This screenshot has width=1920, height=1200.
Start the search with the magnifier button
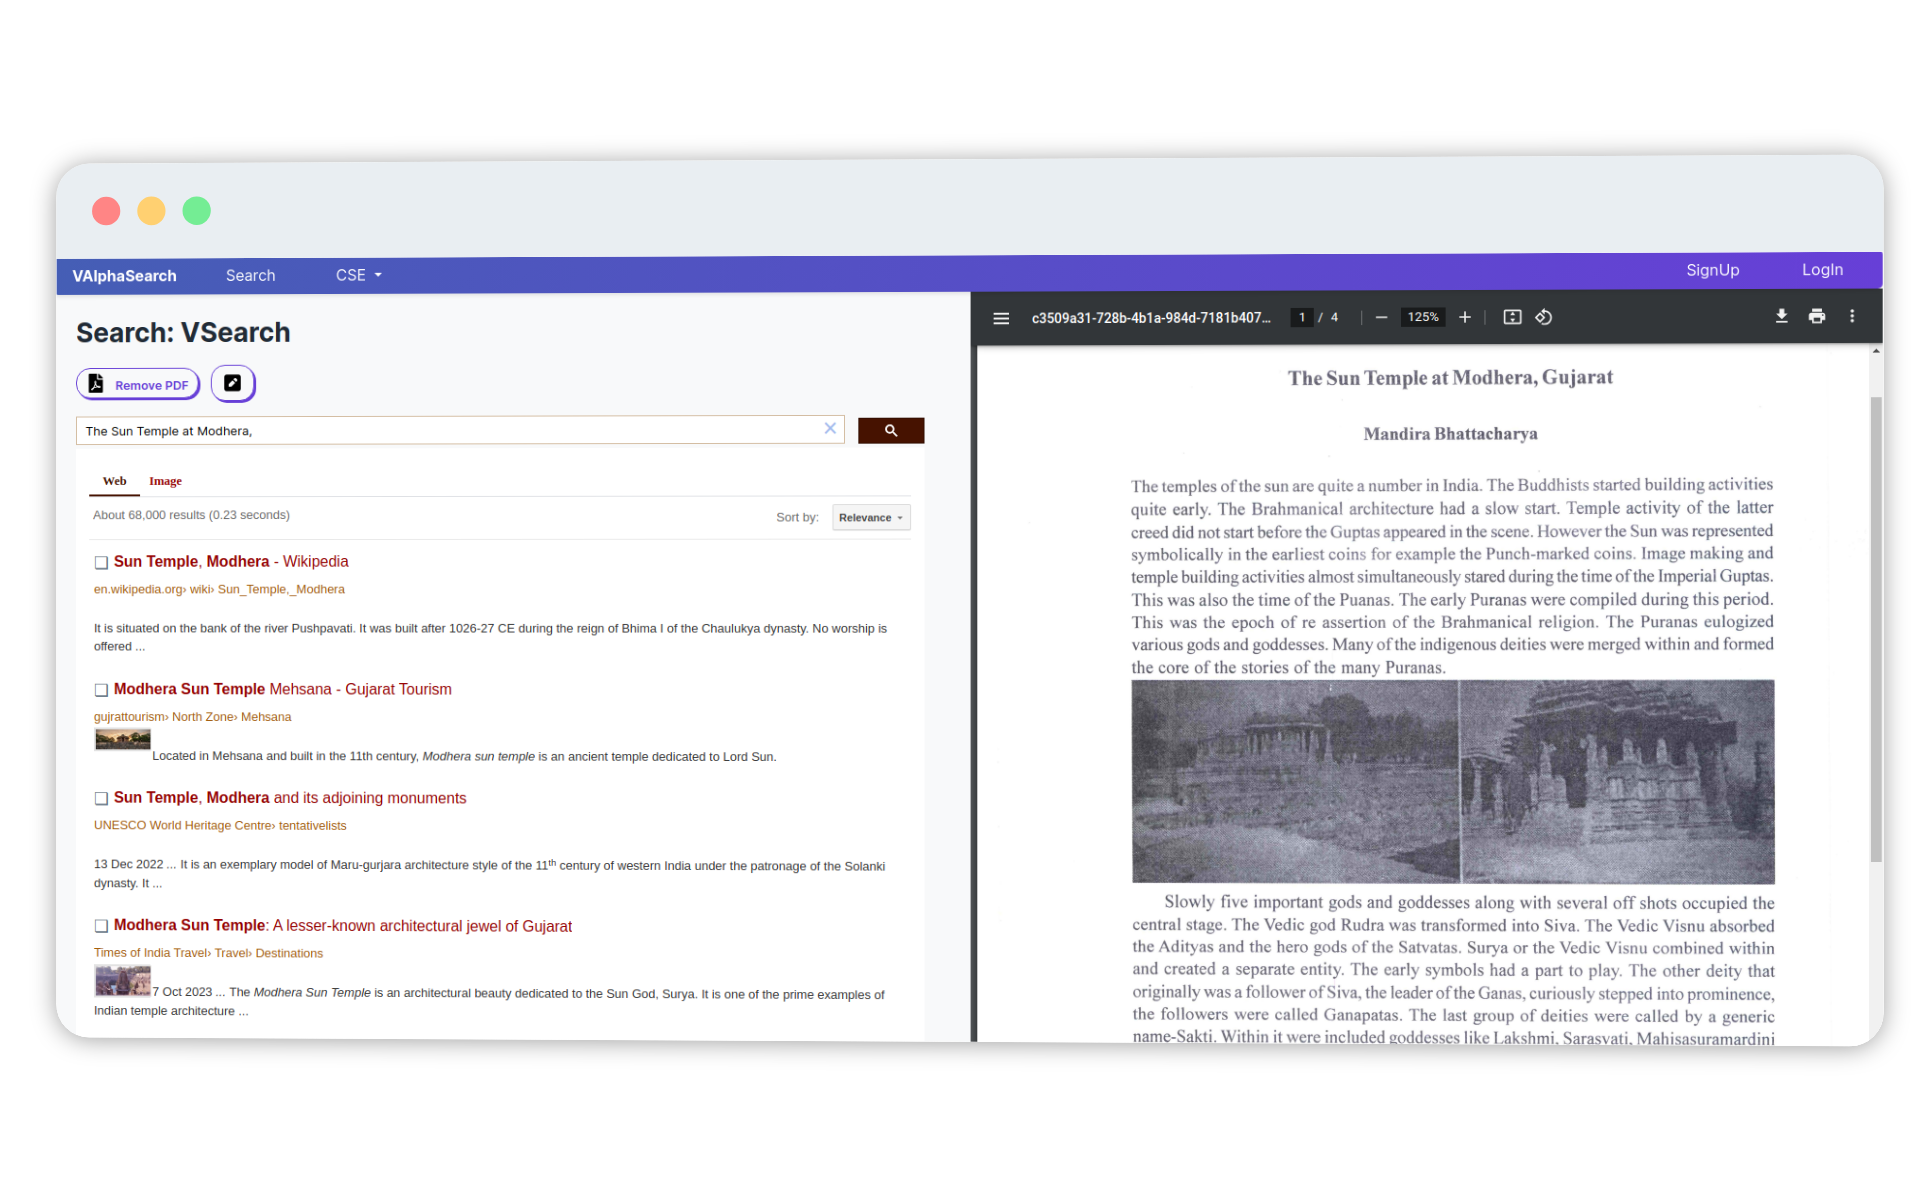tap(890, 430)
